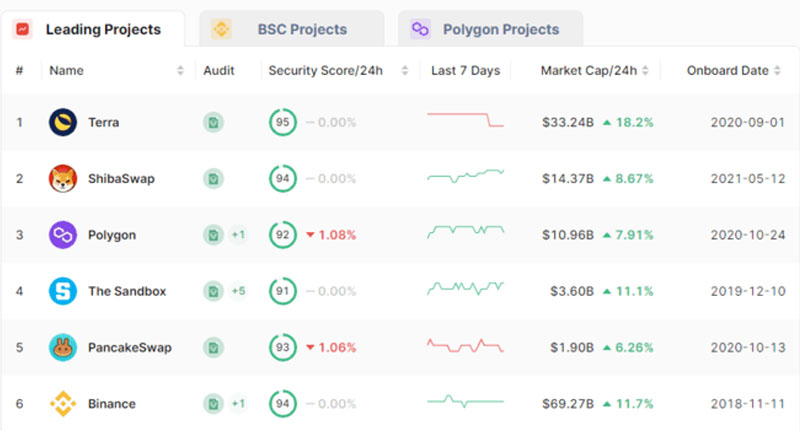The image size is (800, 446).
Task: Click Binance's security score ring 94
Action: click(x=283, y=404)
